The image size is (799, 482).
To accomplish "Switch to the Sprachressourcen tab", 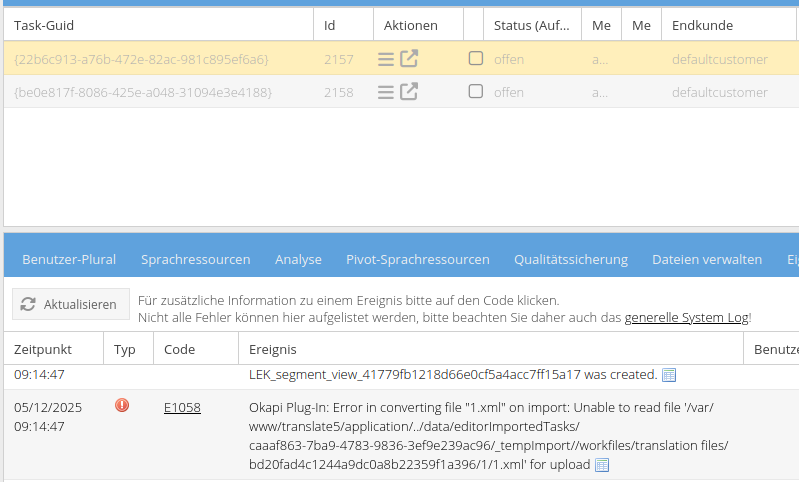I will (x=195, y=259).
